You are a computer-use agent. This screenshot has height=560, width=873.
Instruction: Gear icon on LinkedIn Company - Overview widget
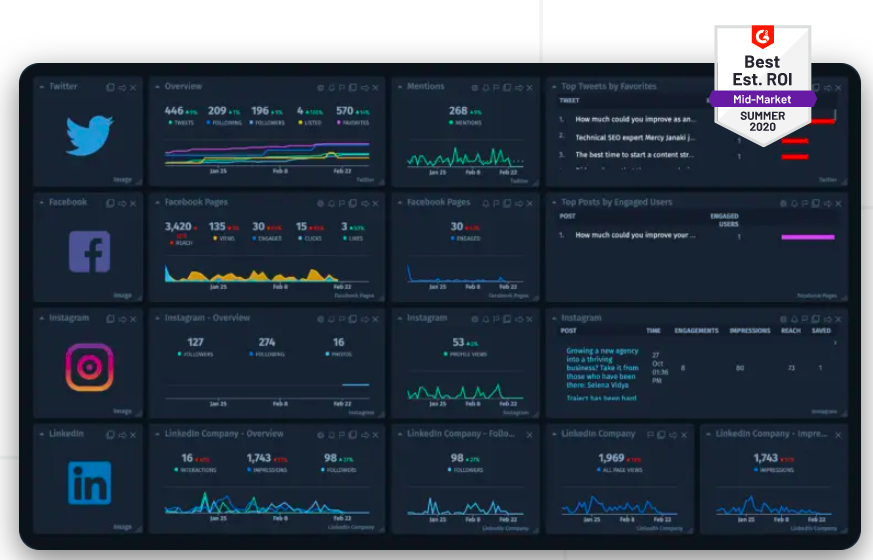tap(320, 435)
